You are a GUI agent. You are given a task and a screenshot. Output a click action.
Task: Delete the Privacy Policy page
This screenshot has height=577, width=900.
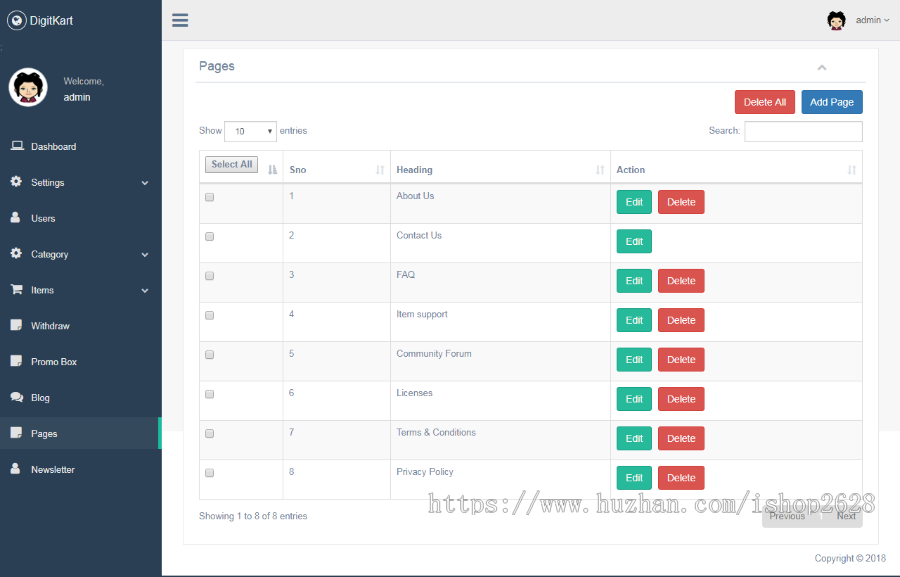coord(681,478)
